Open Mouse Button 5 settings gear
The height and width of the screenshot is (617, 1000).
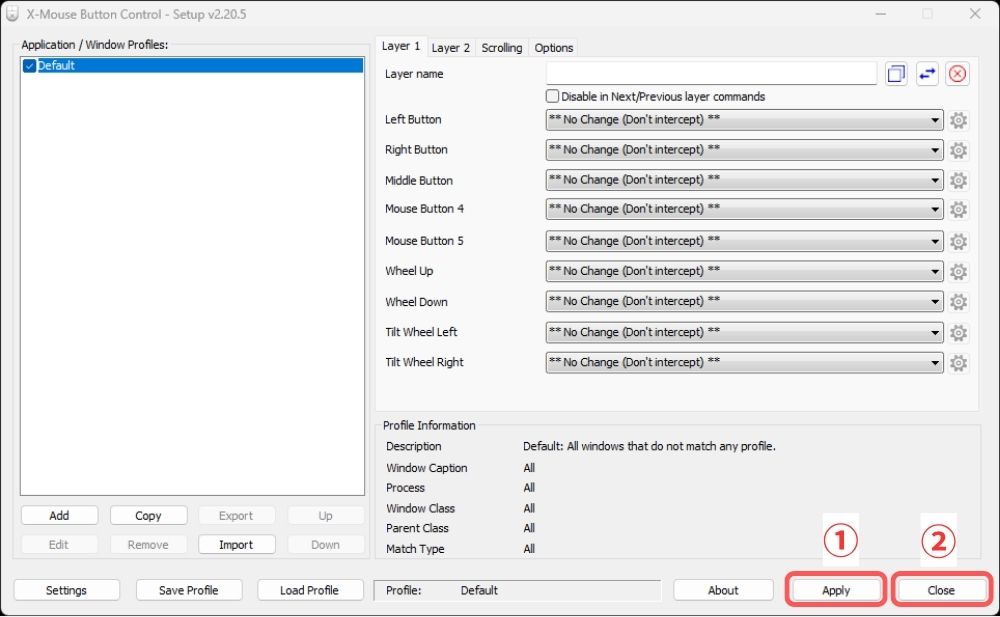coord(958,241)
